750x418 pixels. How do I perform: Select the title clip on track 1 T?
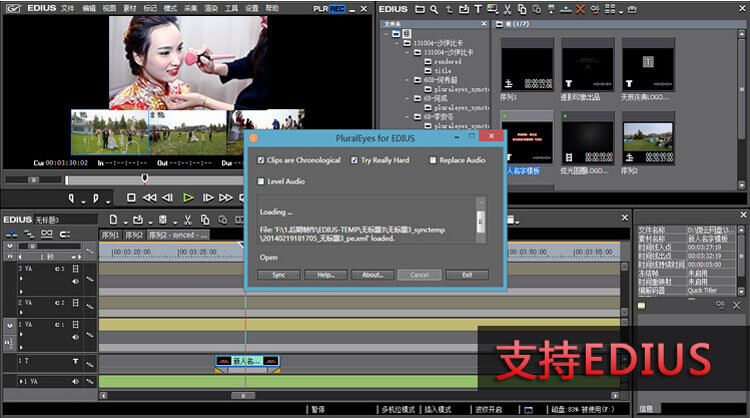tap(247, 361)
